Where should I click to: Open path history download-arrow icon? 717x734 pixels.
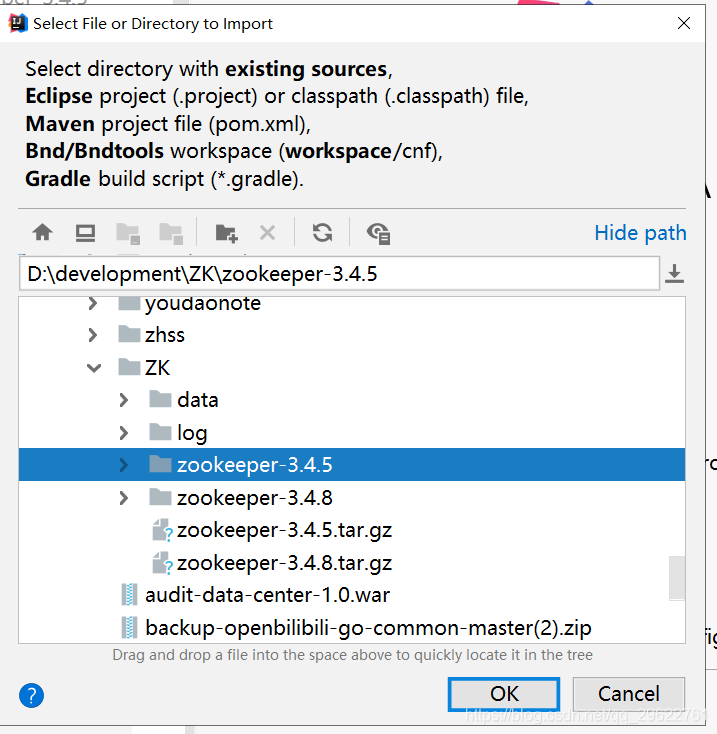point(674,274)
